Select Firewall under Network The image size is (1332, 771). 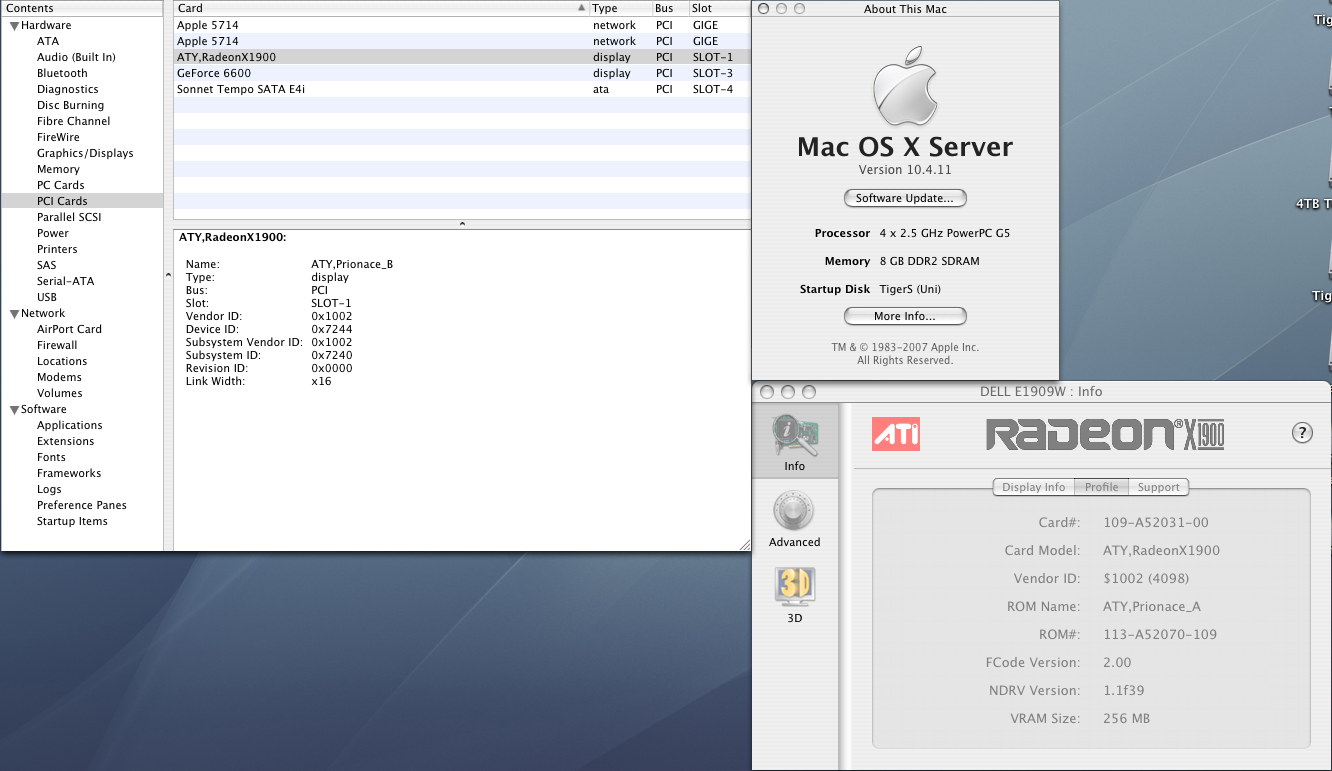[x=57, y=345]
